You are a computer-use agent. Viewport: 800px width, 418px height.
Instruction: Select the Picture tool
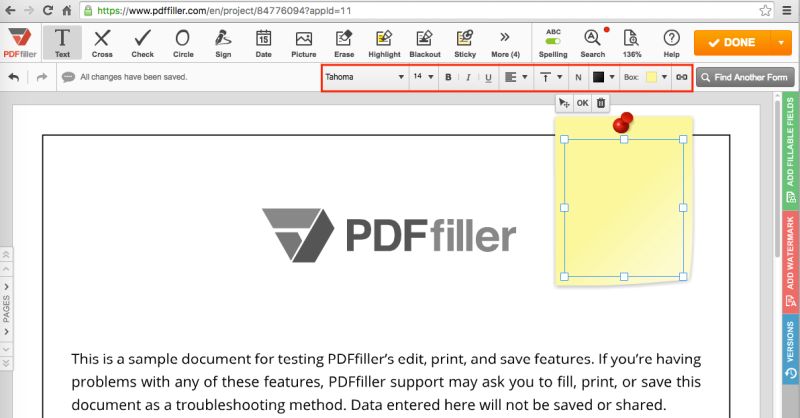[304, 42]
